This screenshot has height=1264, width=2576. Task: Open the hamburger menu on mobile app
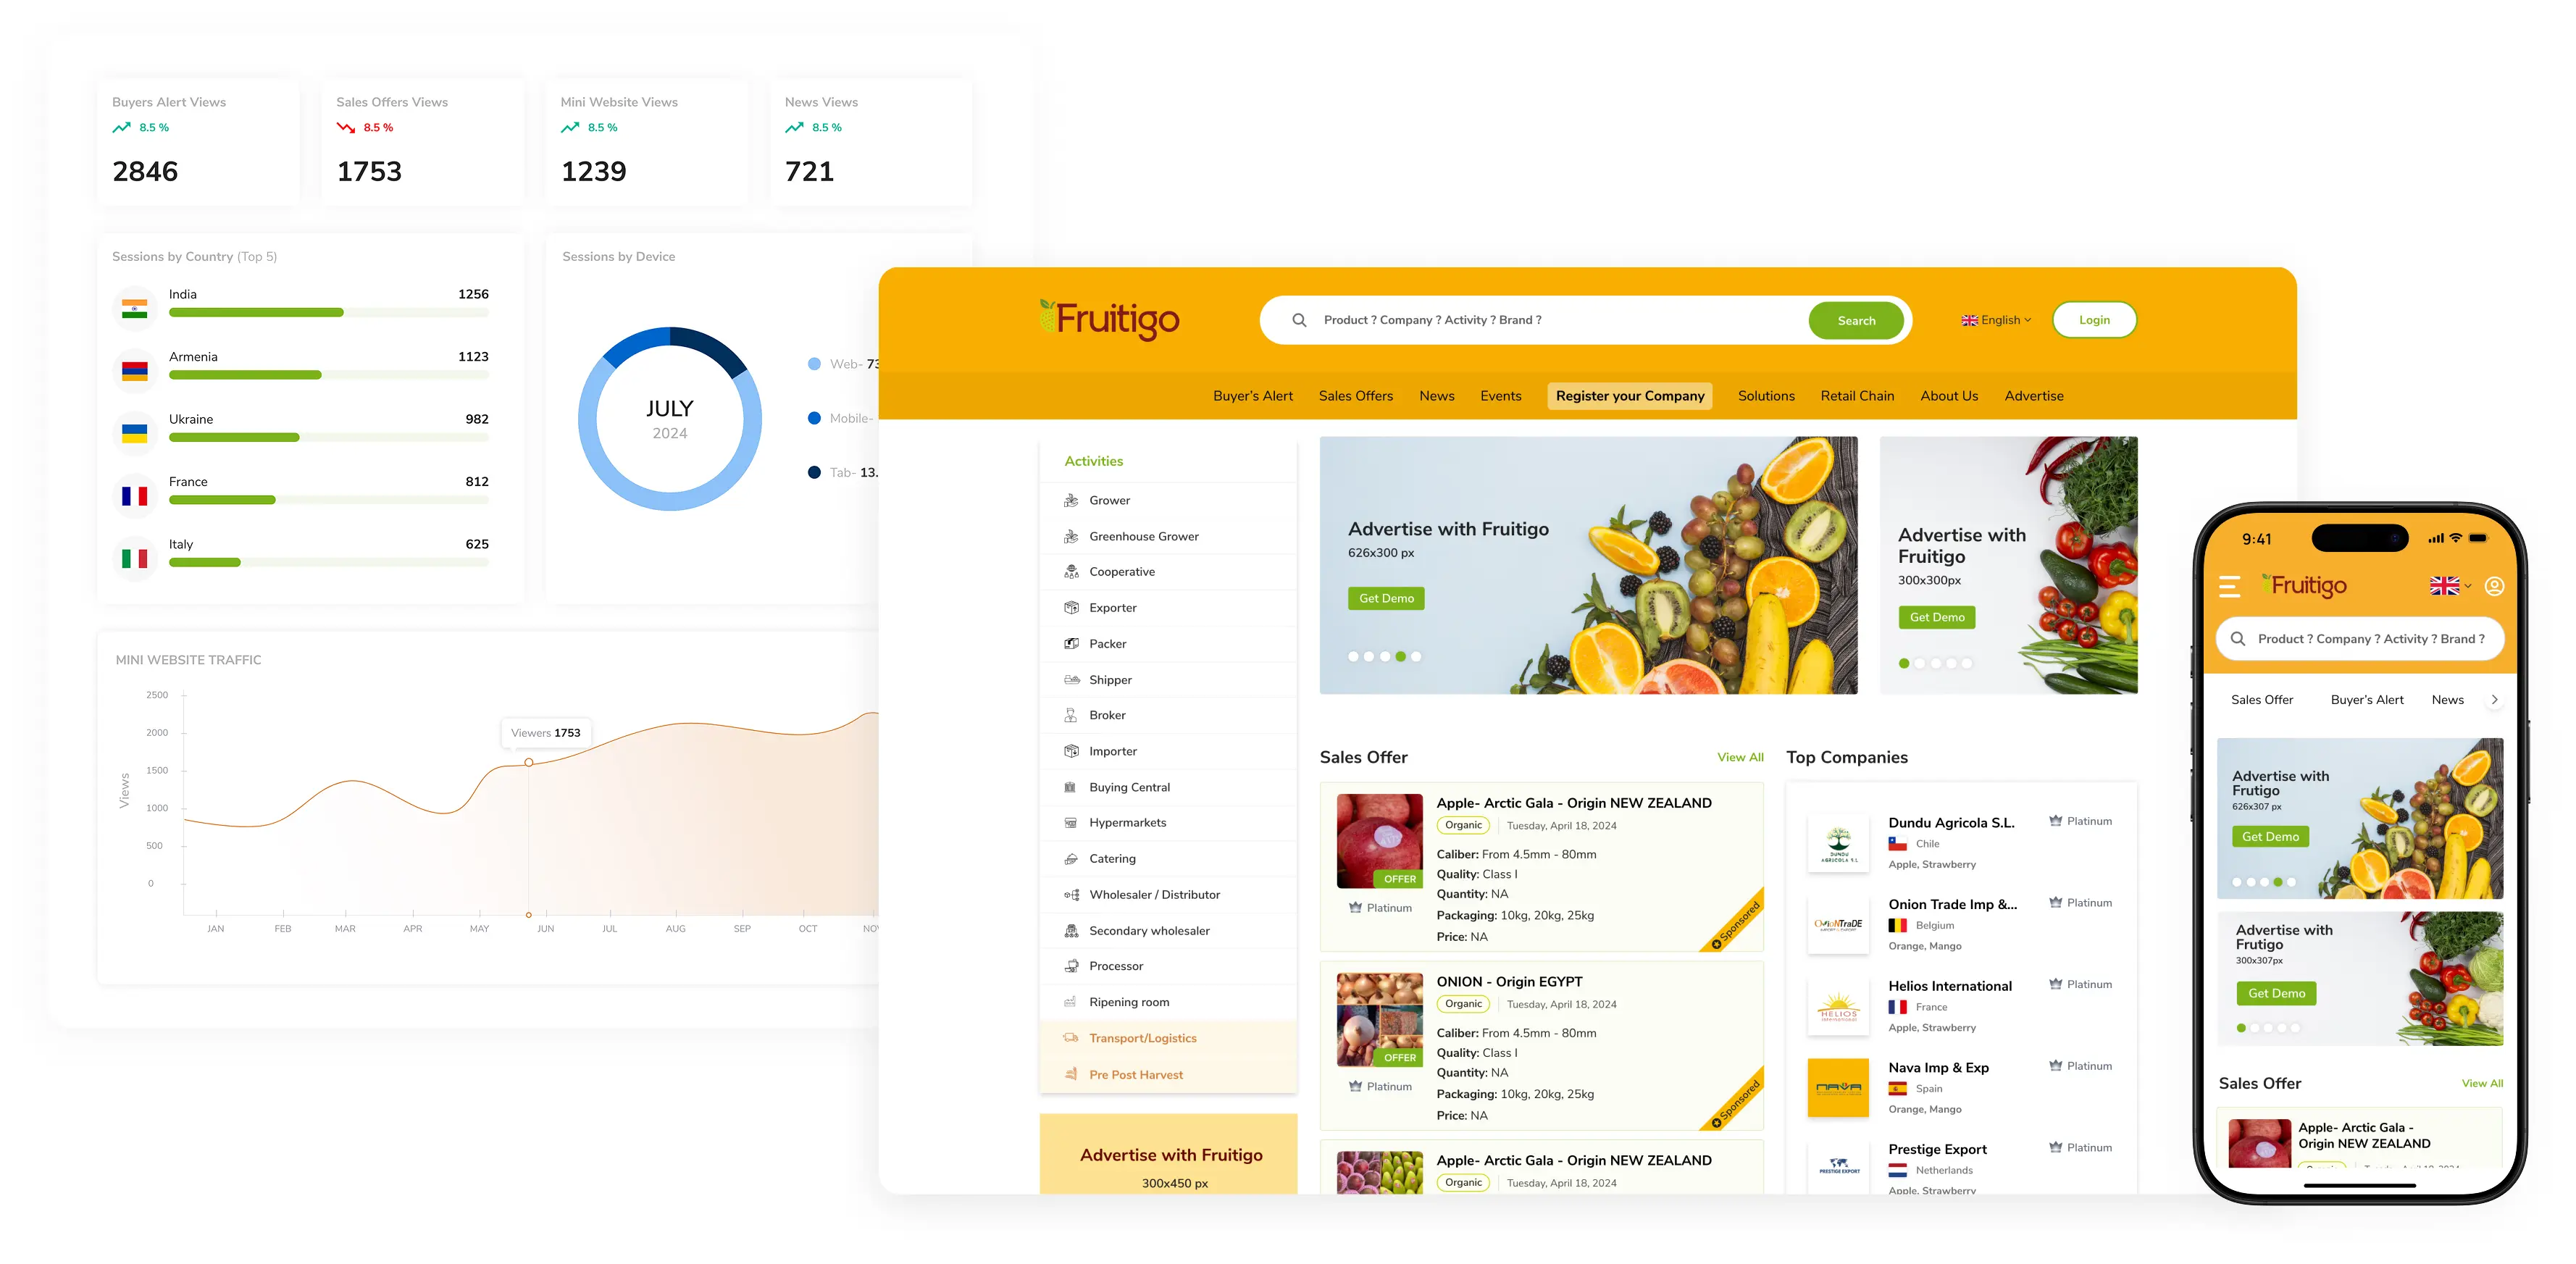point(2229,586)
